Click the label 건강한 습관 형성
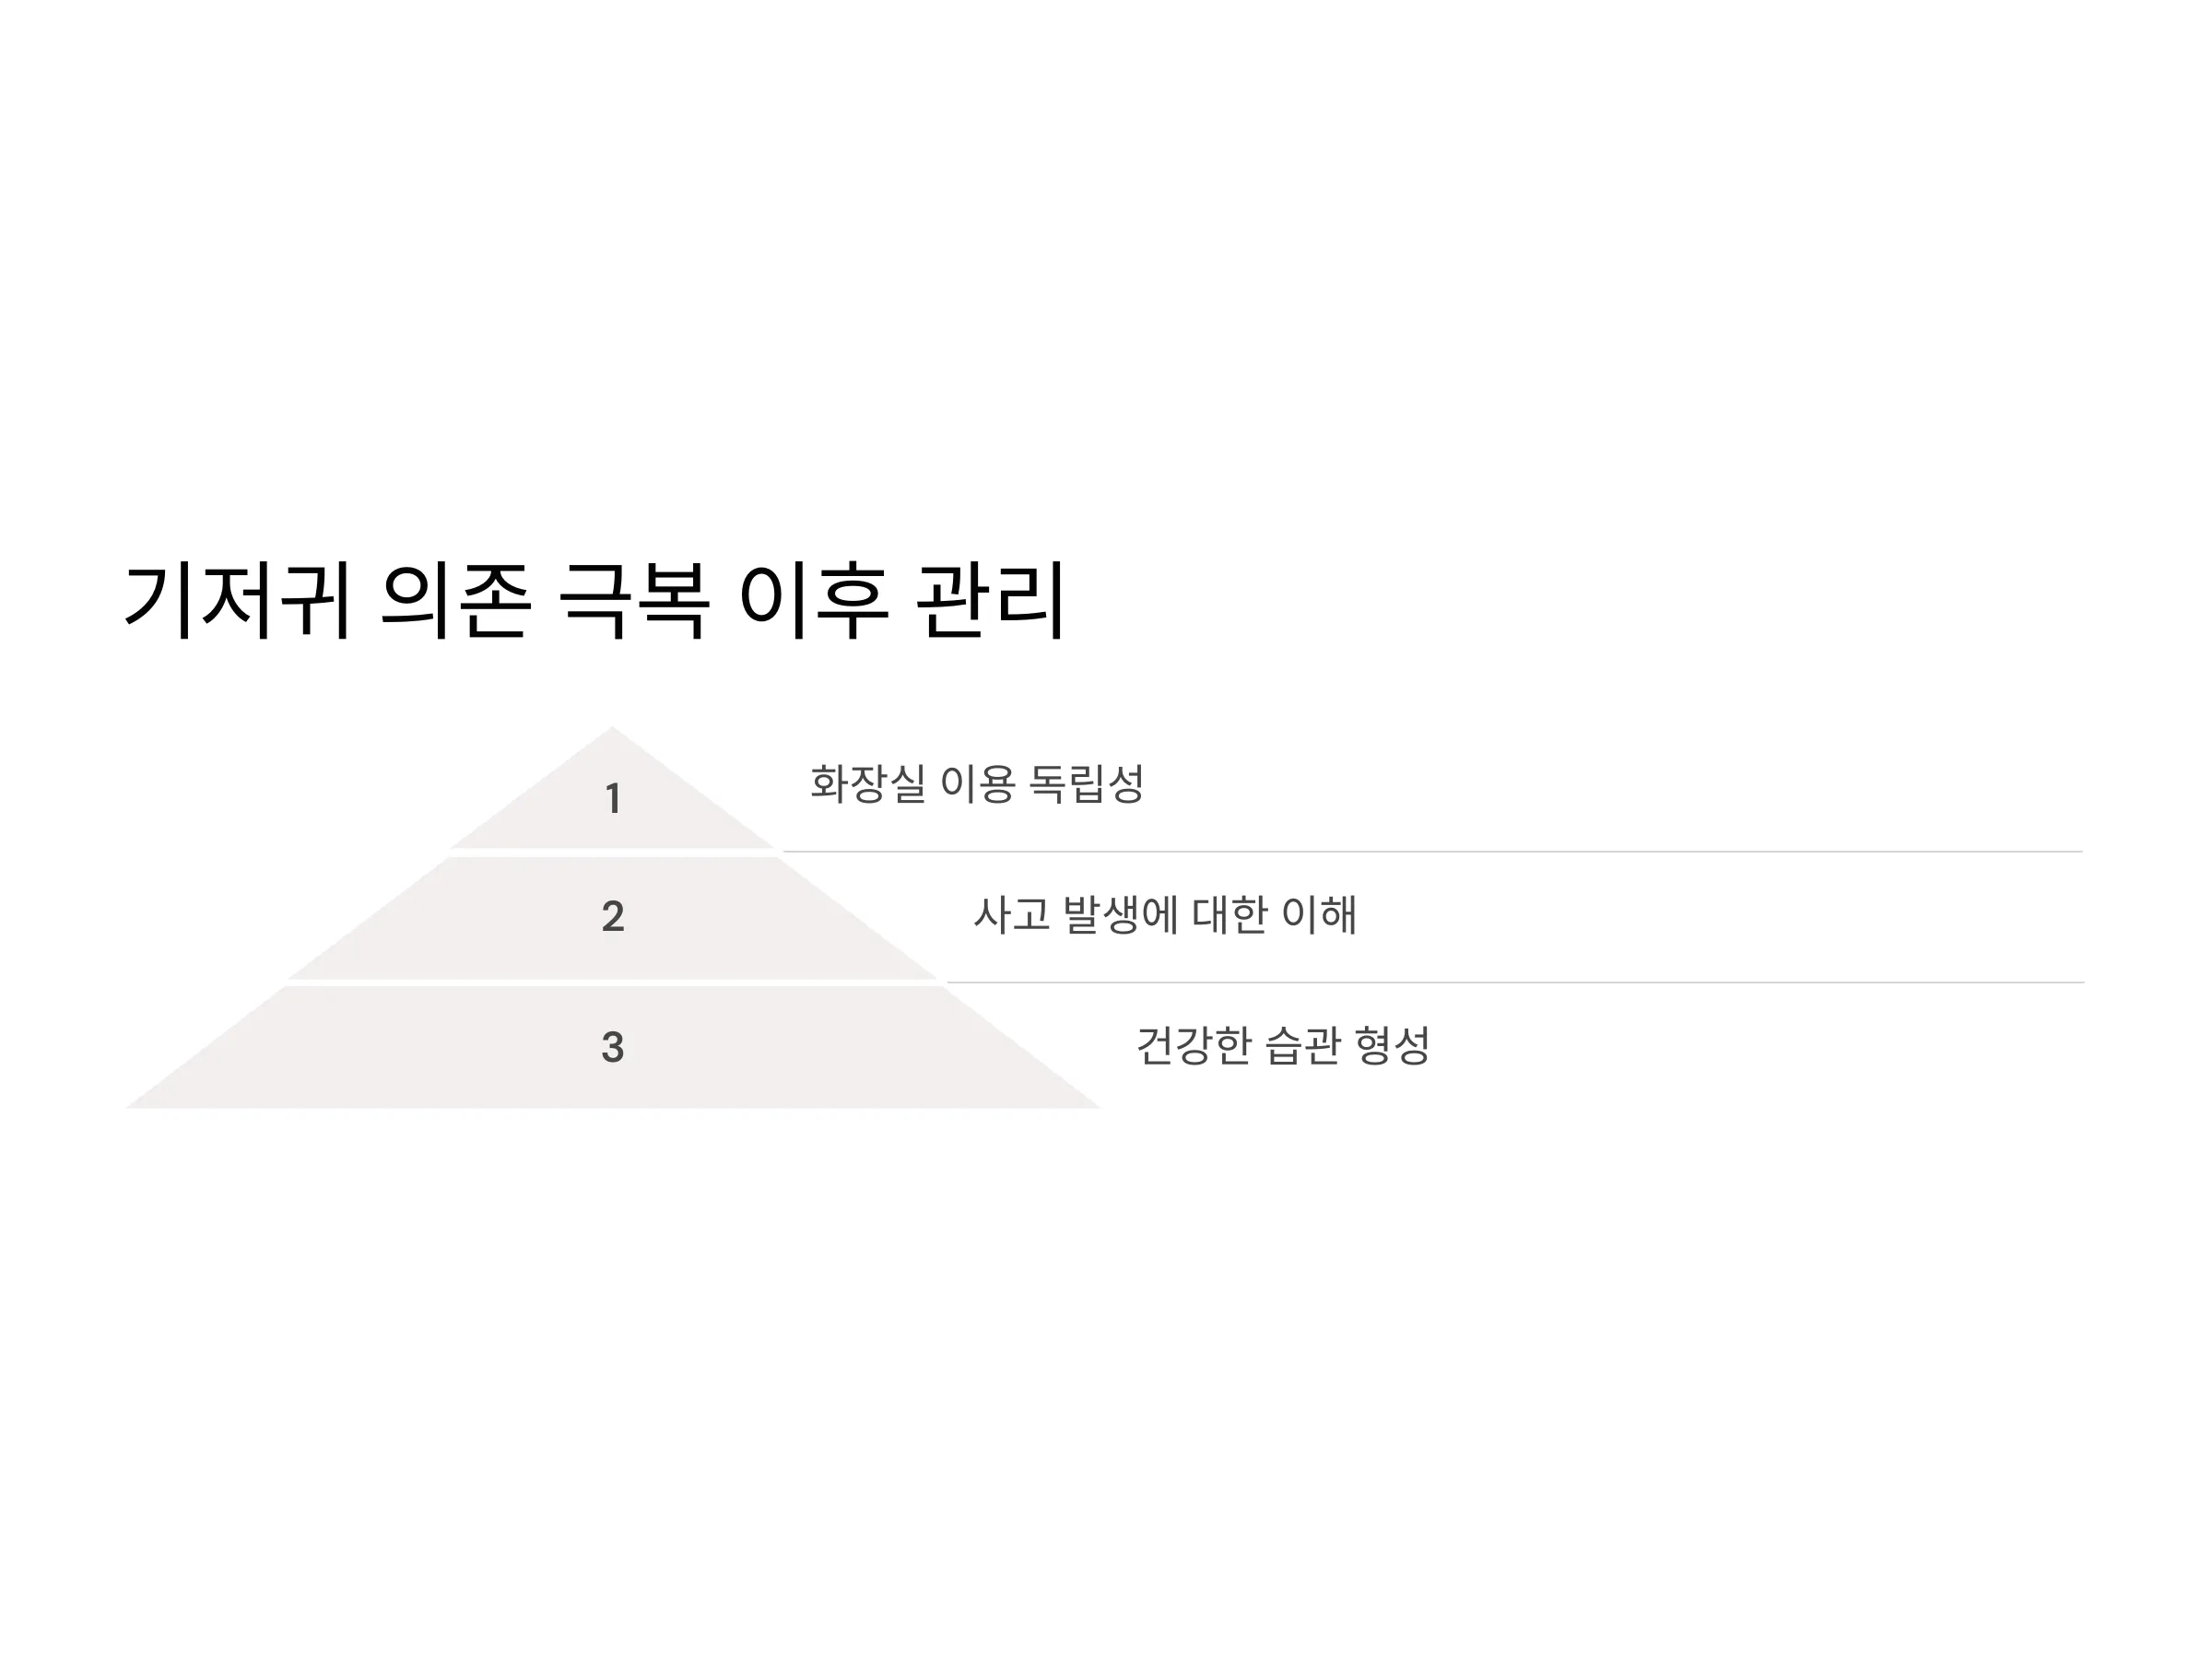2212x1659 pixels. (x=1283, y=1046)
